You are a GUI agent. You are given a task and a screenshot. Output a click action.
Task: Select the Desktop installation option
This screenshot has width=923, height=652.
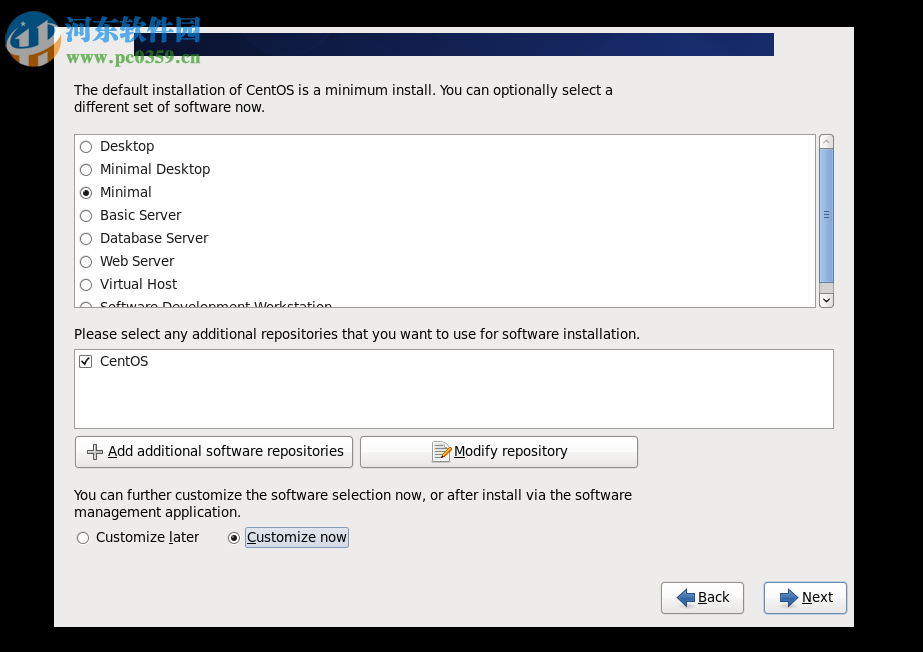point(86,146)
